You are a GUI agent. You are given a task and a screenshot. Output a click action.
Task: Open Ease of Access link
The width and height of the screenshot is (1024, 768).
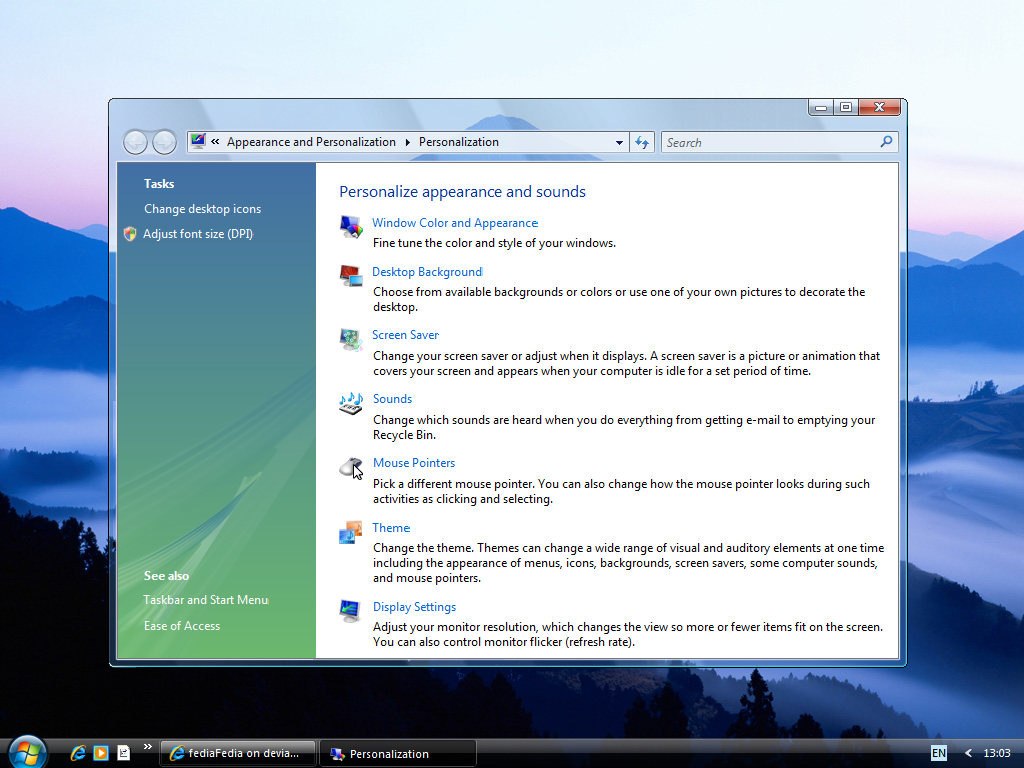[182, 626]
